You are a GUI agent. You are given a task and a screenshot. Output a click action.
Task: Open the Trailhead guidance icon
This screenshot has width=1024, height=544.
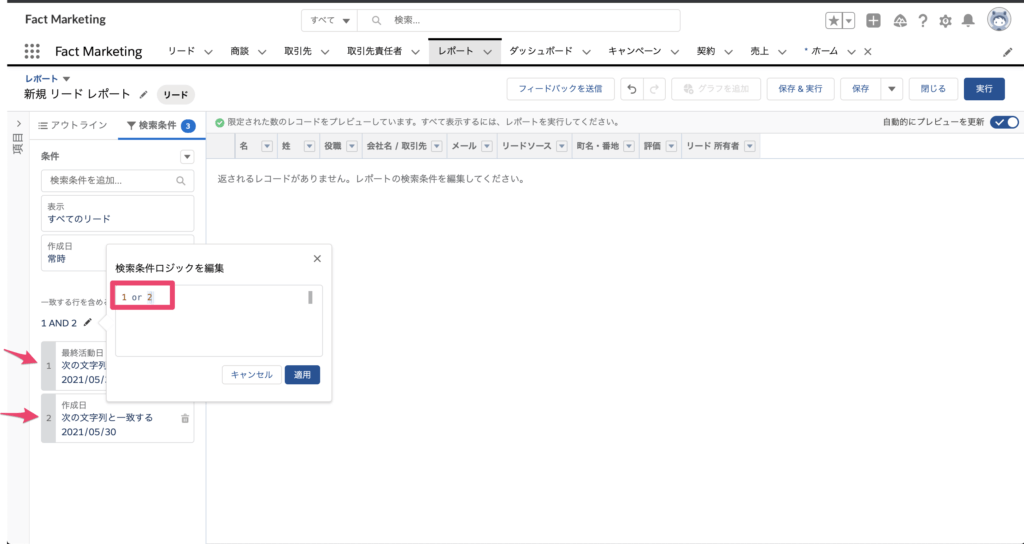900,21
